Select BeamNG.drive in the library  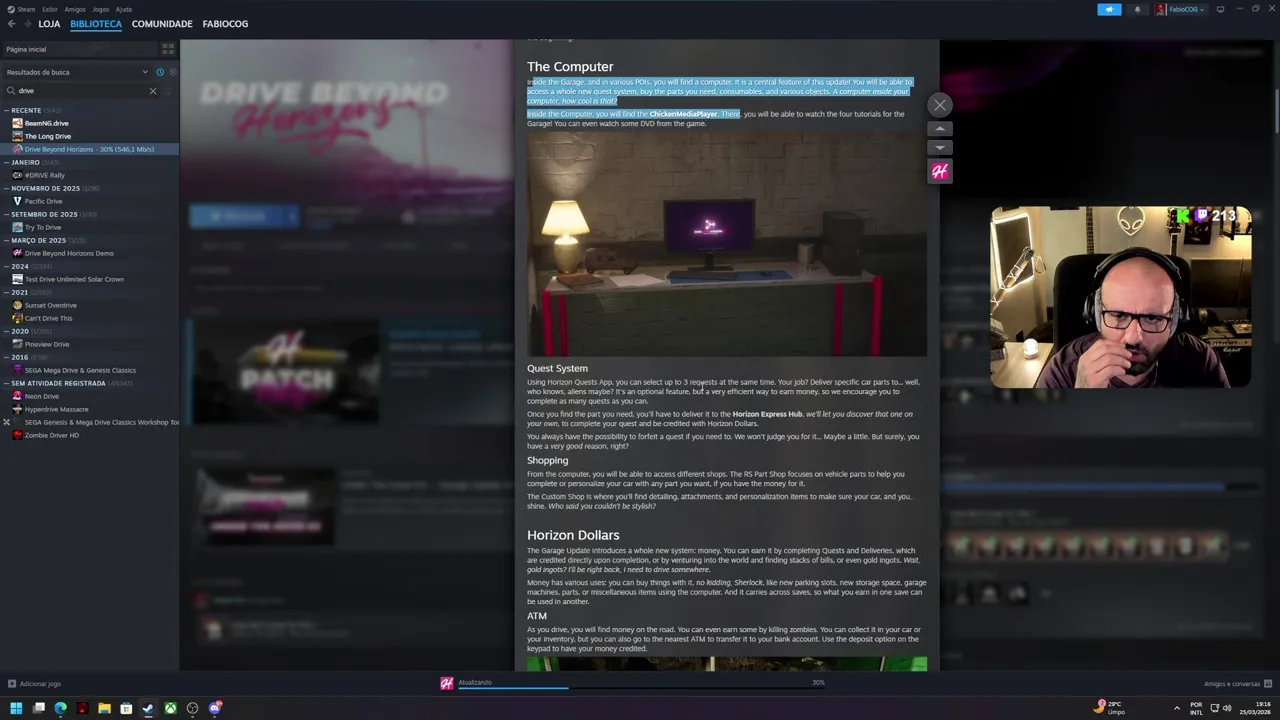[x=46, y=123]
